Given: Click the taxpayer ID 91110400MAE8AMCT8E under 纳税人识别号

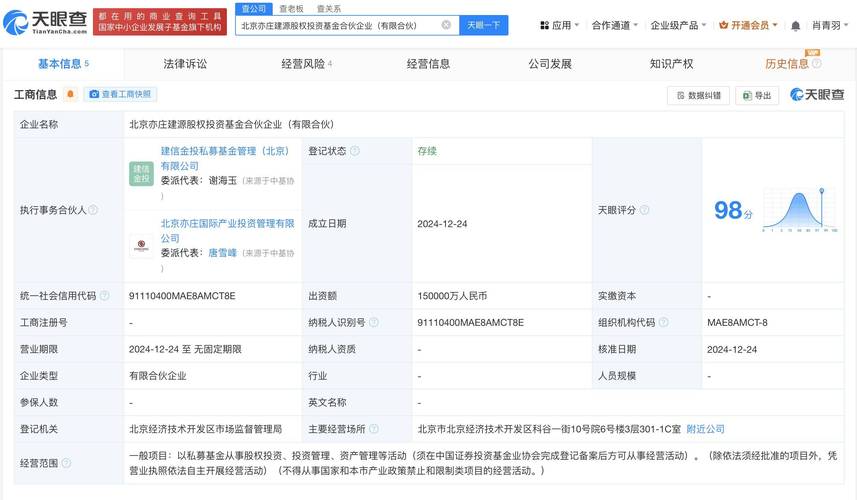Looking at the screenshot, I should pos(471,322).
